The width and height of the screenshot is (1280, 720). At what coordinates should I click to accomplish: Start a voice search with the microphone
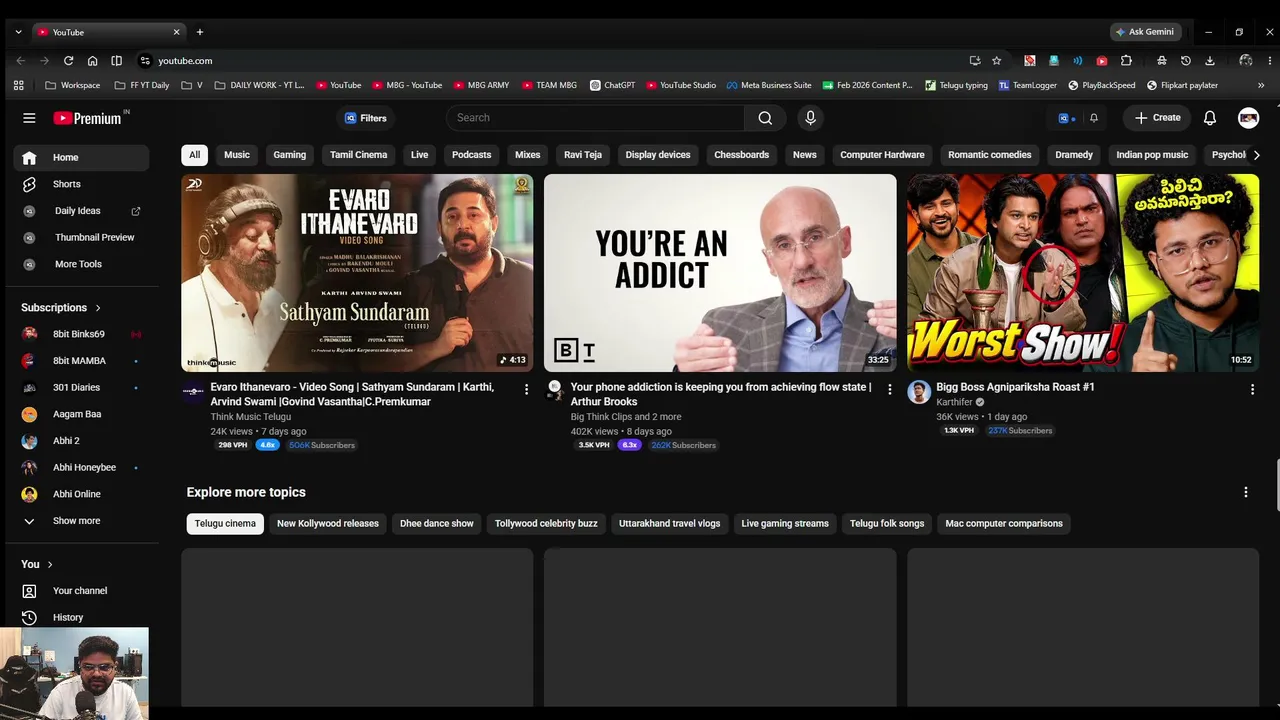coord(810,118)
